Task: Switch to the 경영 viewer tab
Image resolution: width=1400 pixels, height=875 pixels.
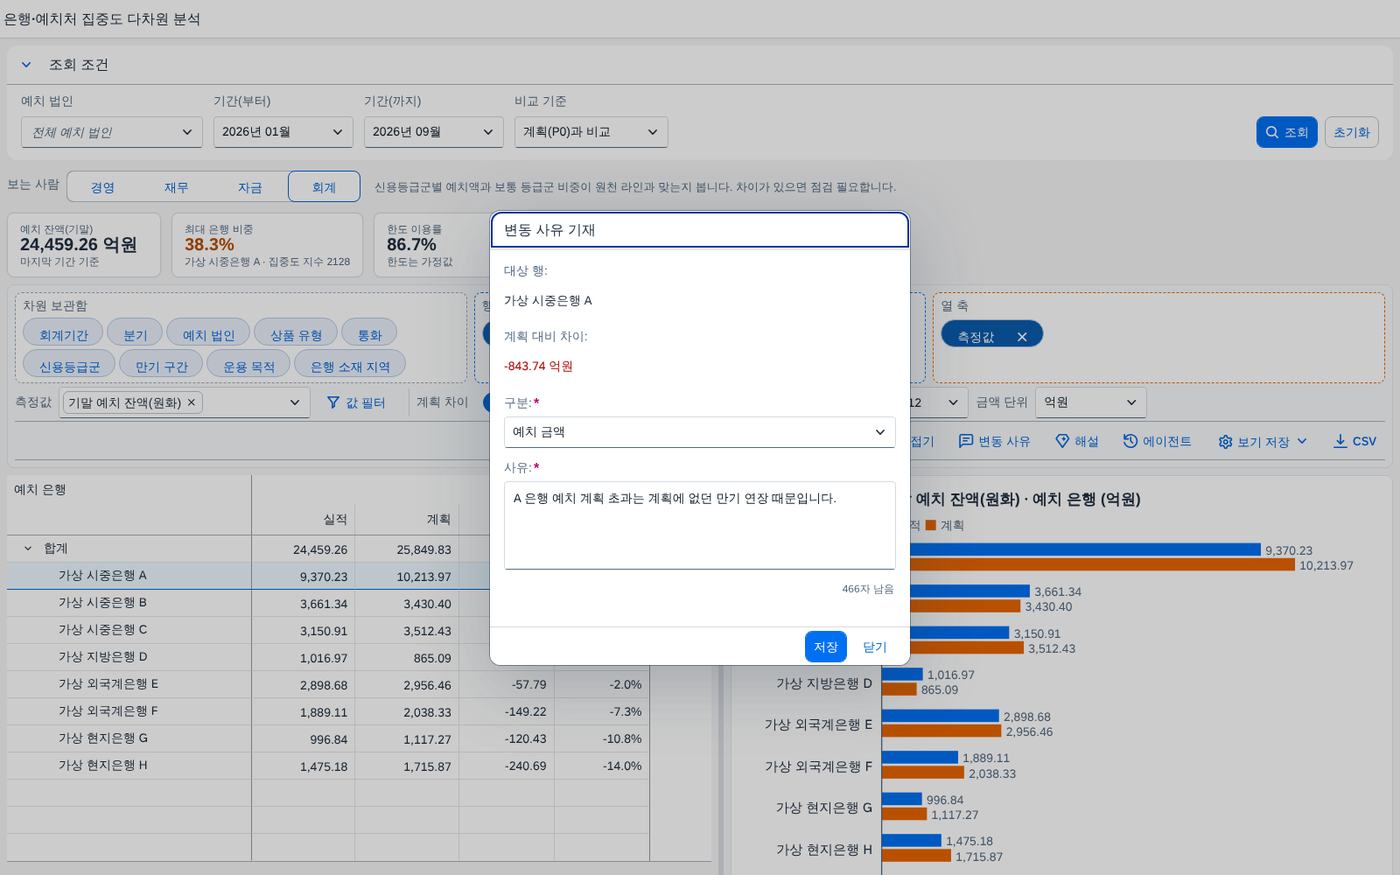Action: (x=102, y=187)
